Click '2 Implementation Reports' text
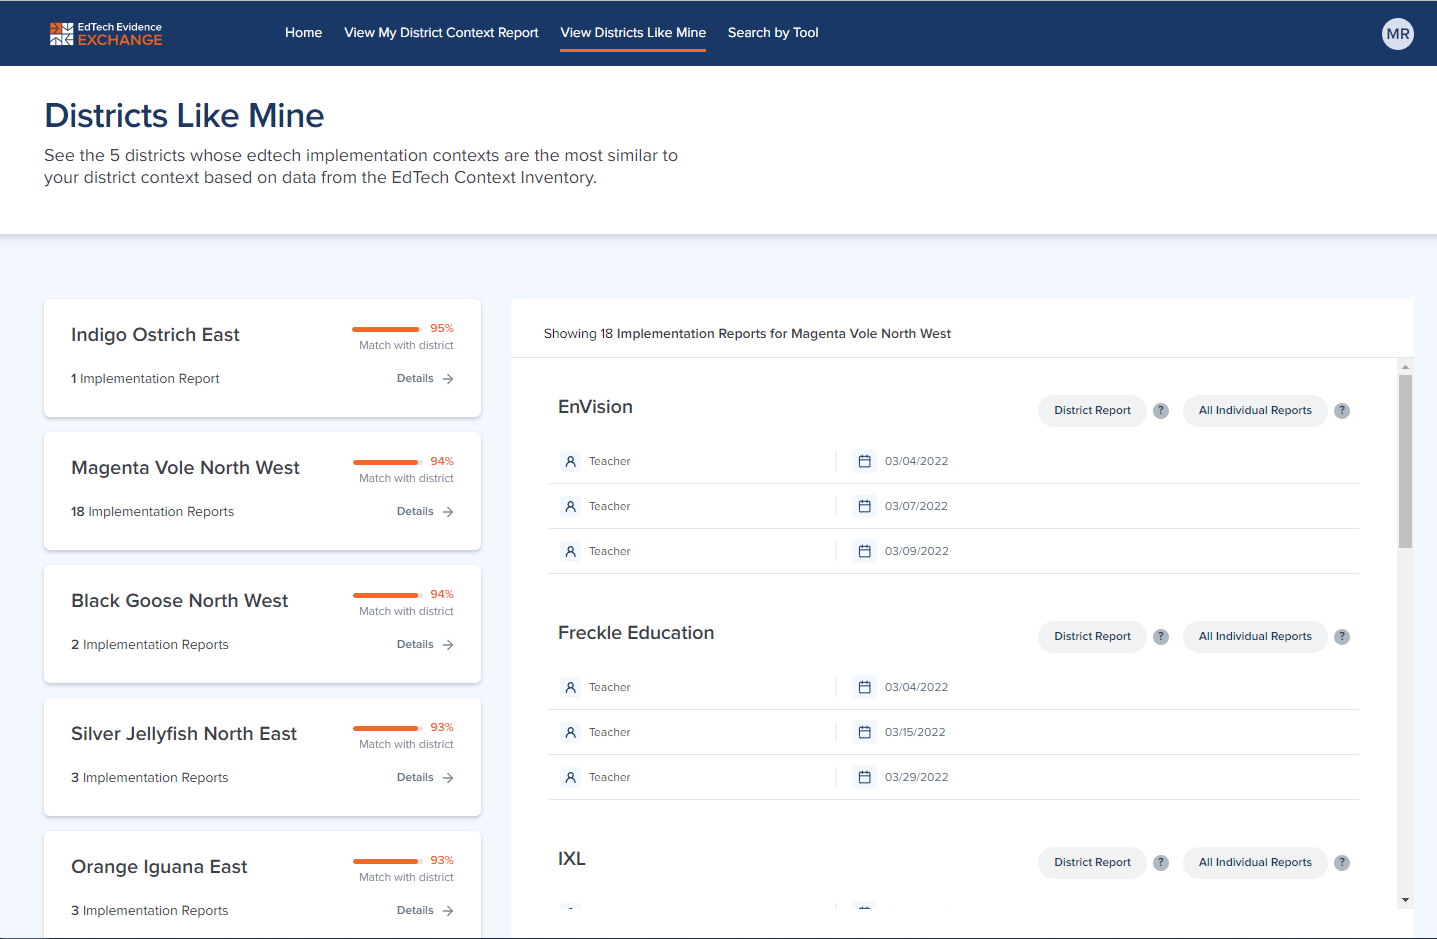1437x939 pixels. coord(150,645)
